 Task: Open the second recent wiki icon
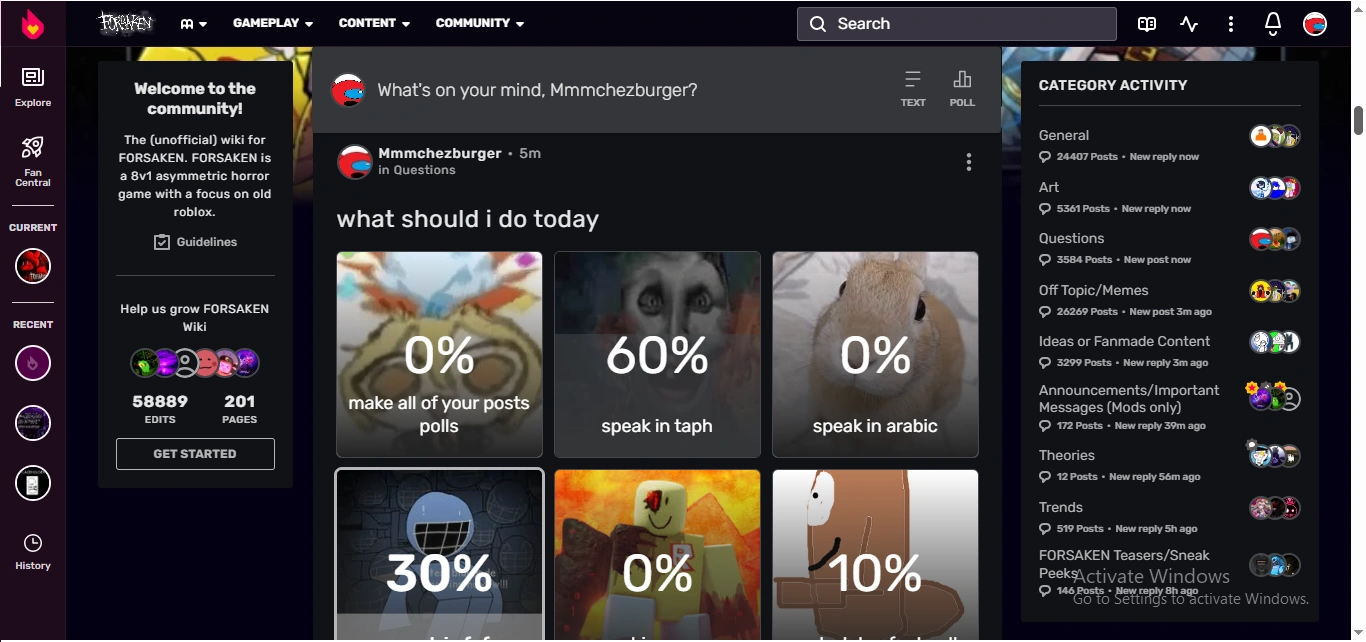coord(33,423)
